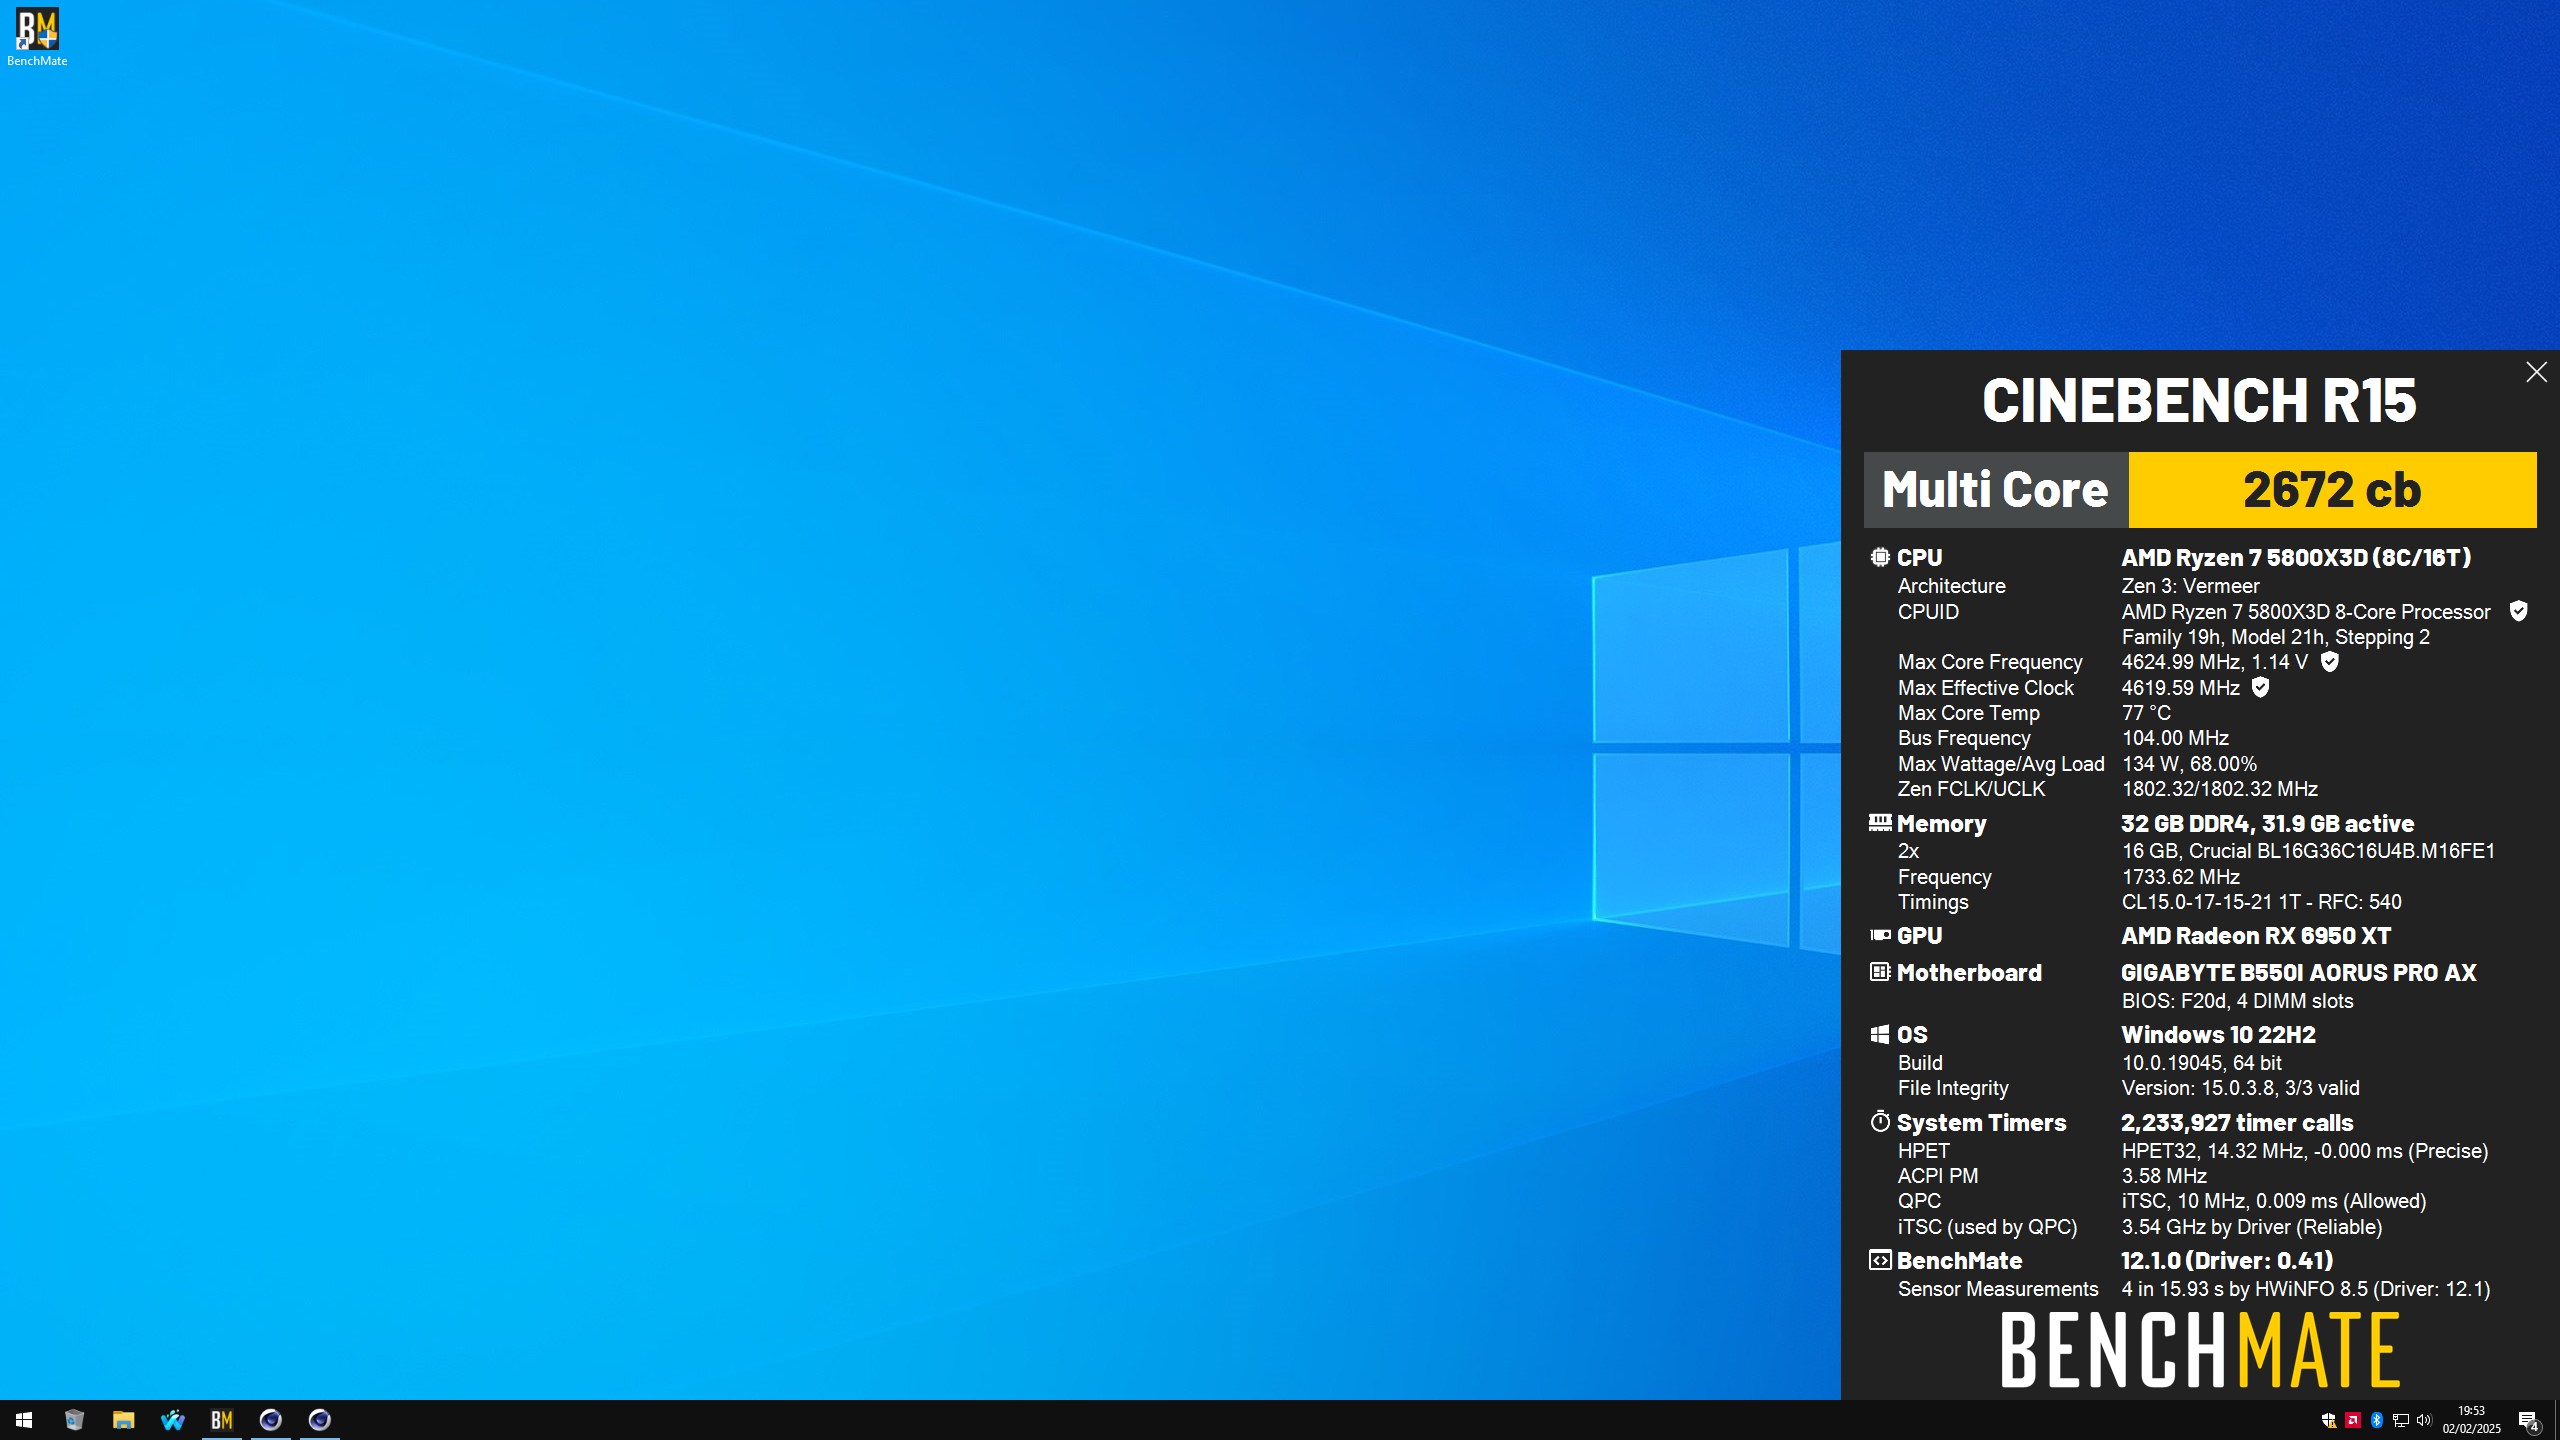This screenshot has height=1440, width=2560.
Task: Click the BENCHMATE logo at panel bottom
Action: coord(2199,1351)
